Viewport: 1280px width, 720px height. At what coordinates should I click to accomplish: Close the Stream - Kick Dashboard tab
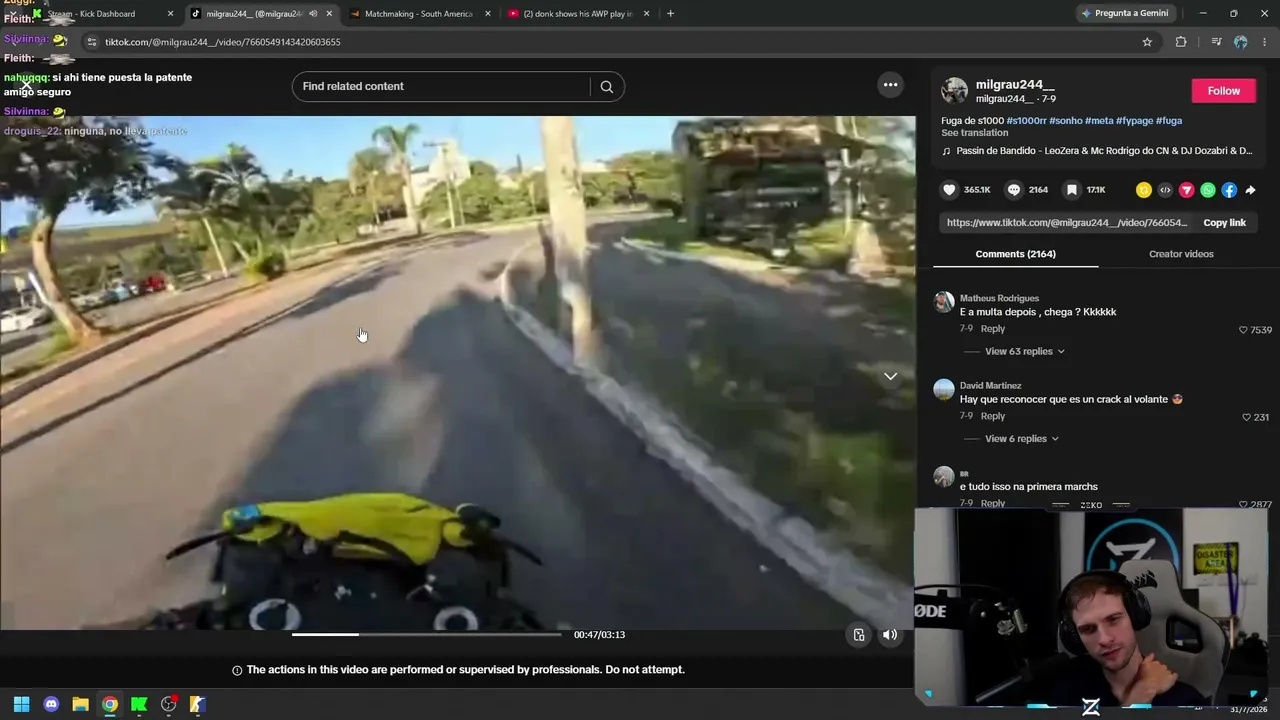[x=170, y=14]
